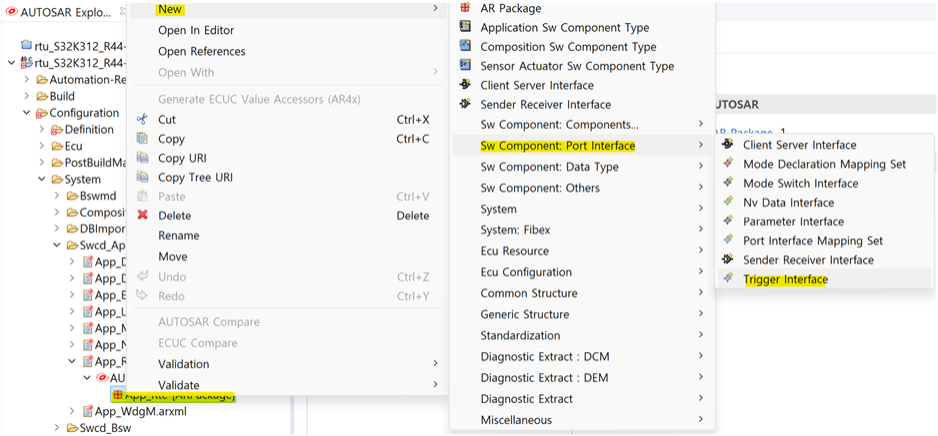The image size is (938, 436).
Task: Open the Miscellaneous submenu
Action: click(x=582, y=420)
